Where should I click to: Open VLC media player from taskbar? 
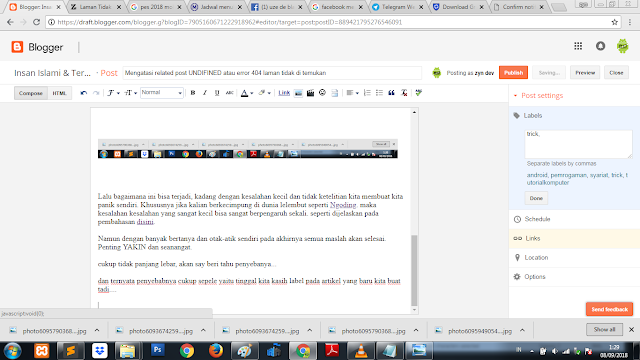coord(361,351)
